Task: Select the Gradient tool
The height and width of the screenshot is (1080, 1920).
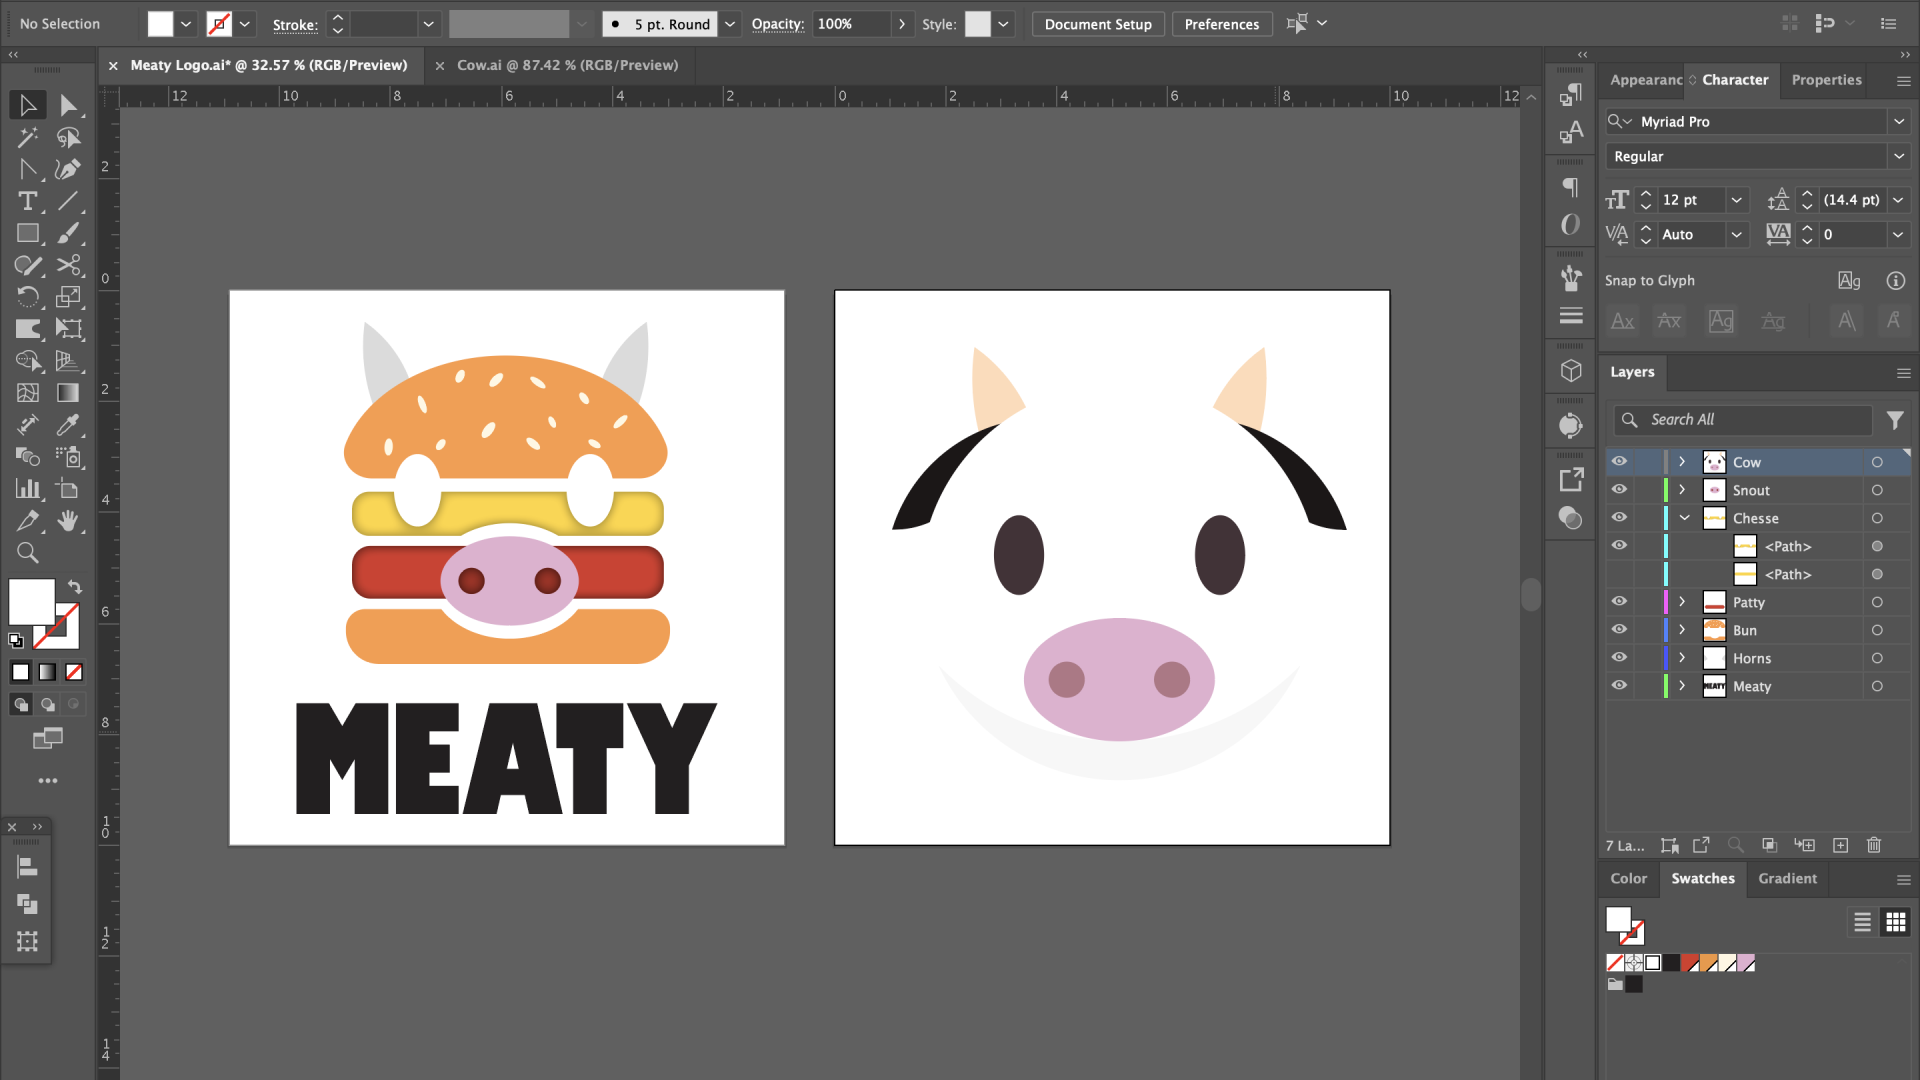Action: click(x=68, y=393)
